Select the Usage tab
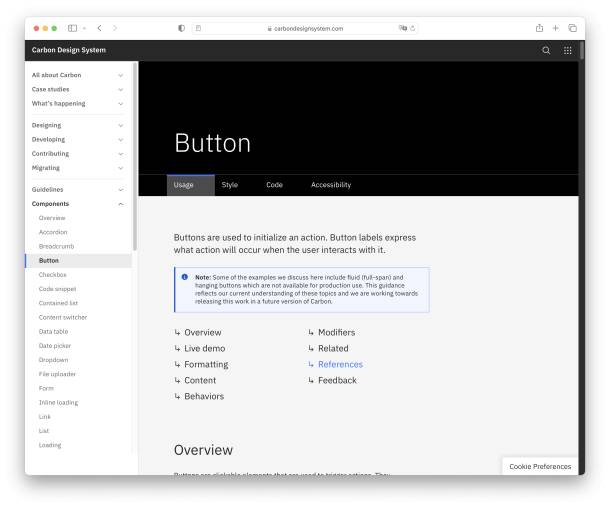 coord(191,185)
